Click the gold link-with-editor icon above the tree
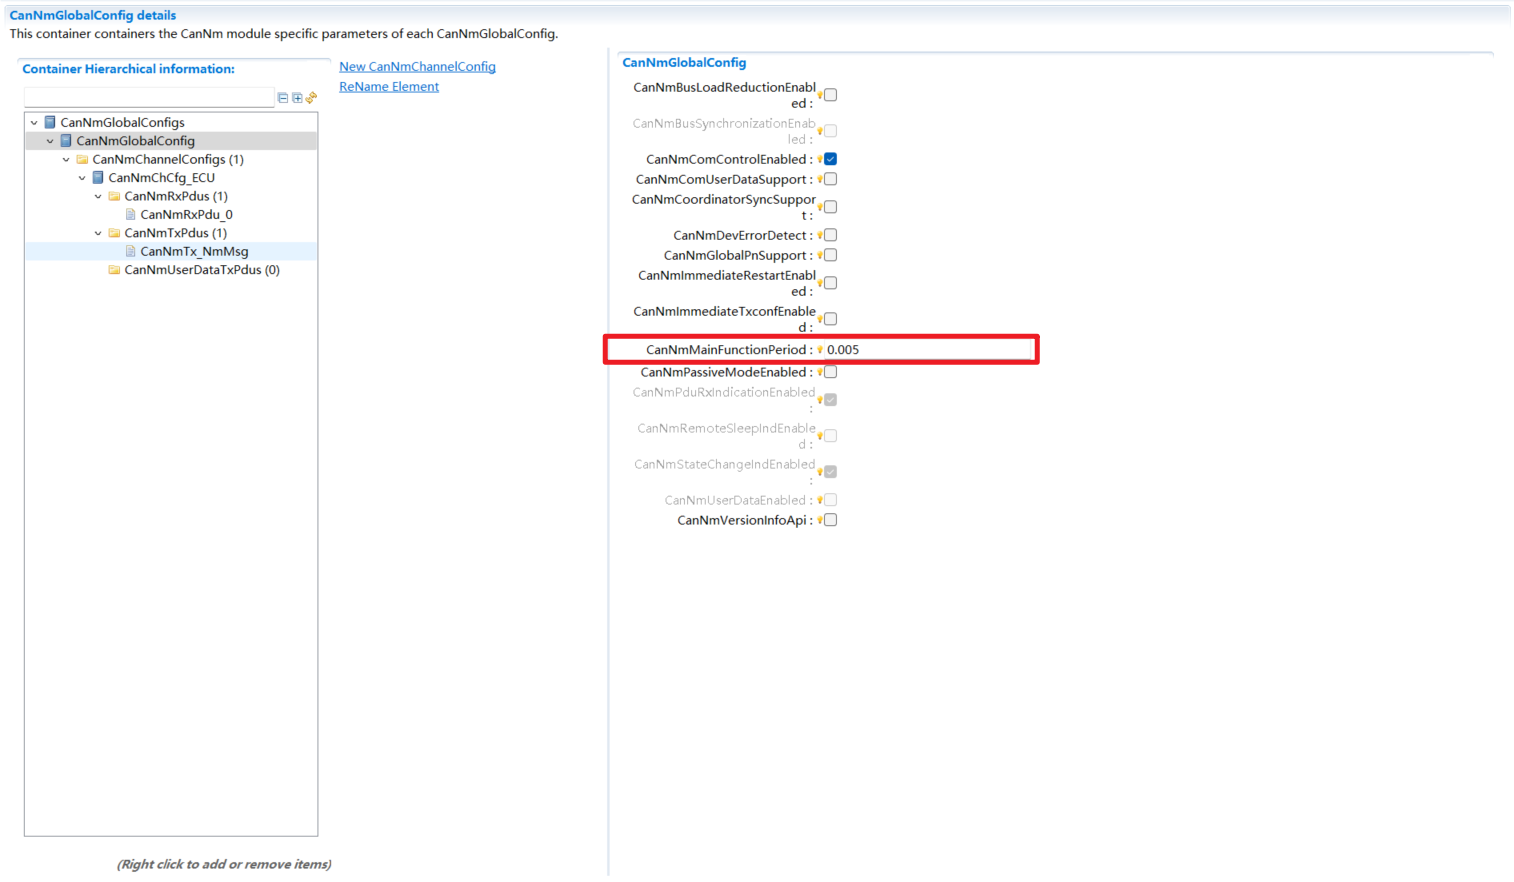This screenshot has height=882, width=1514. point(310,98)
